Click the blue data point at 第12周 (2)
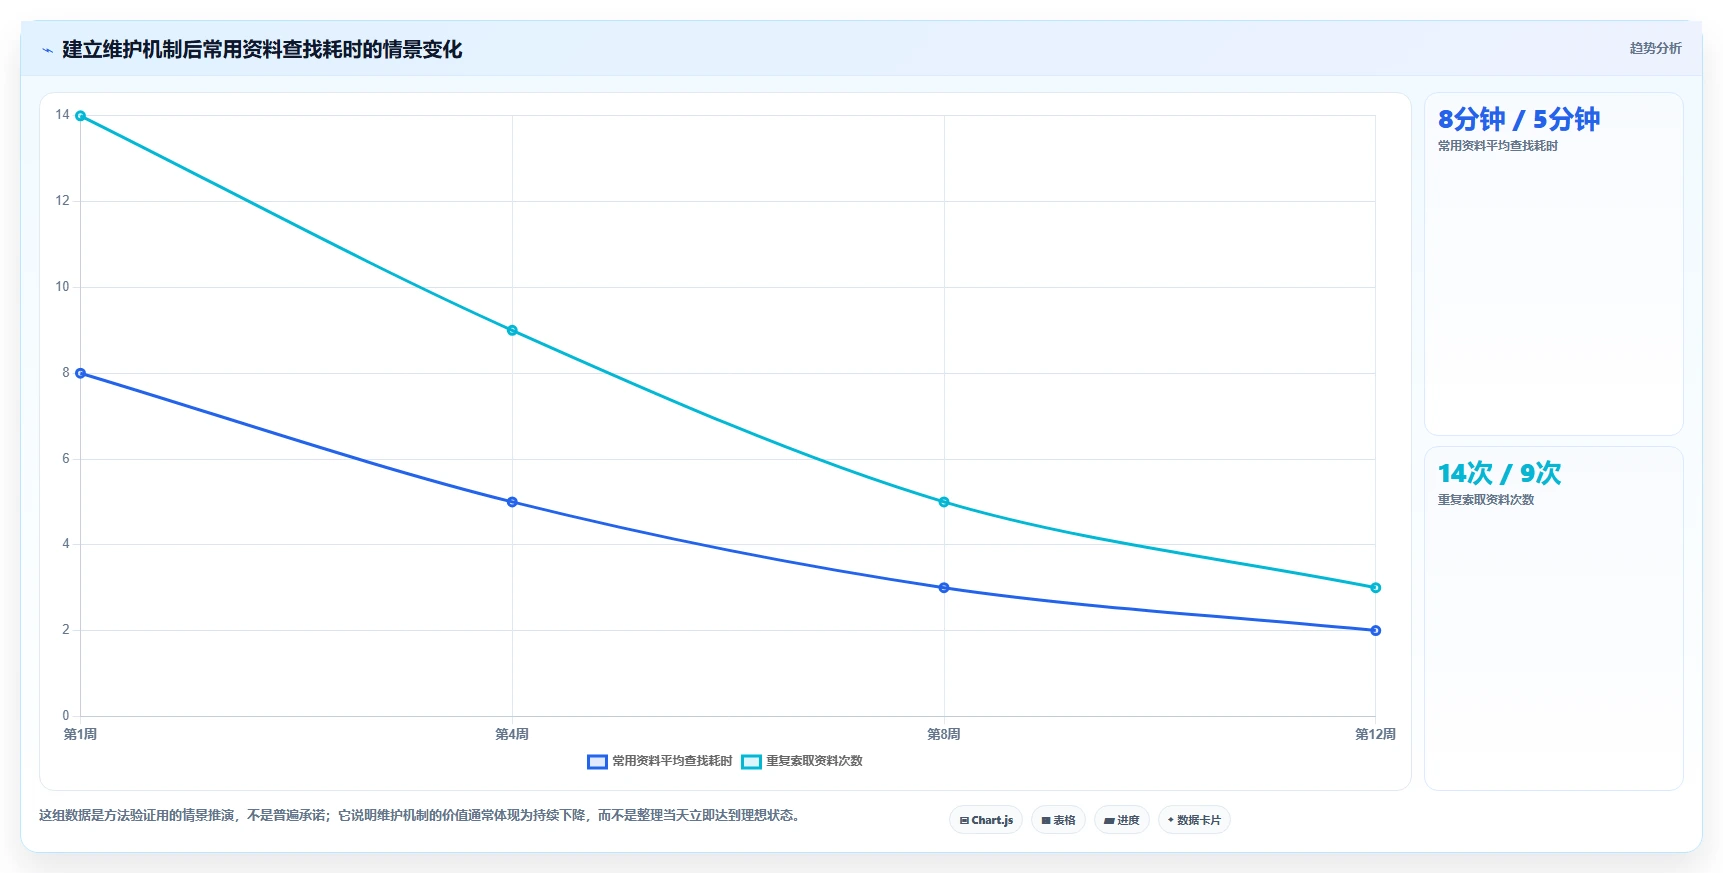This screenshot has height=873, width=1723. tap(1375, 630)
